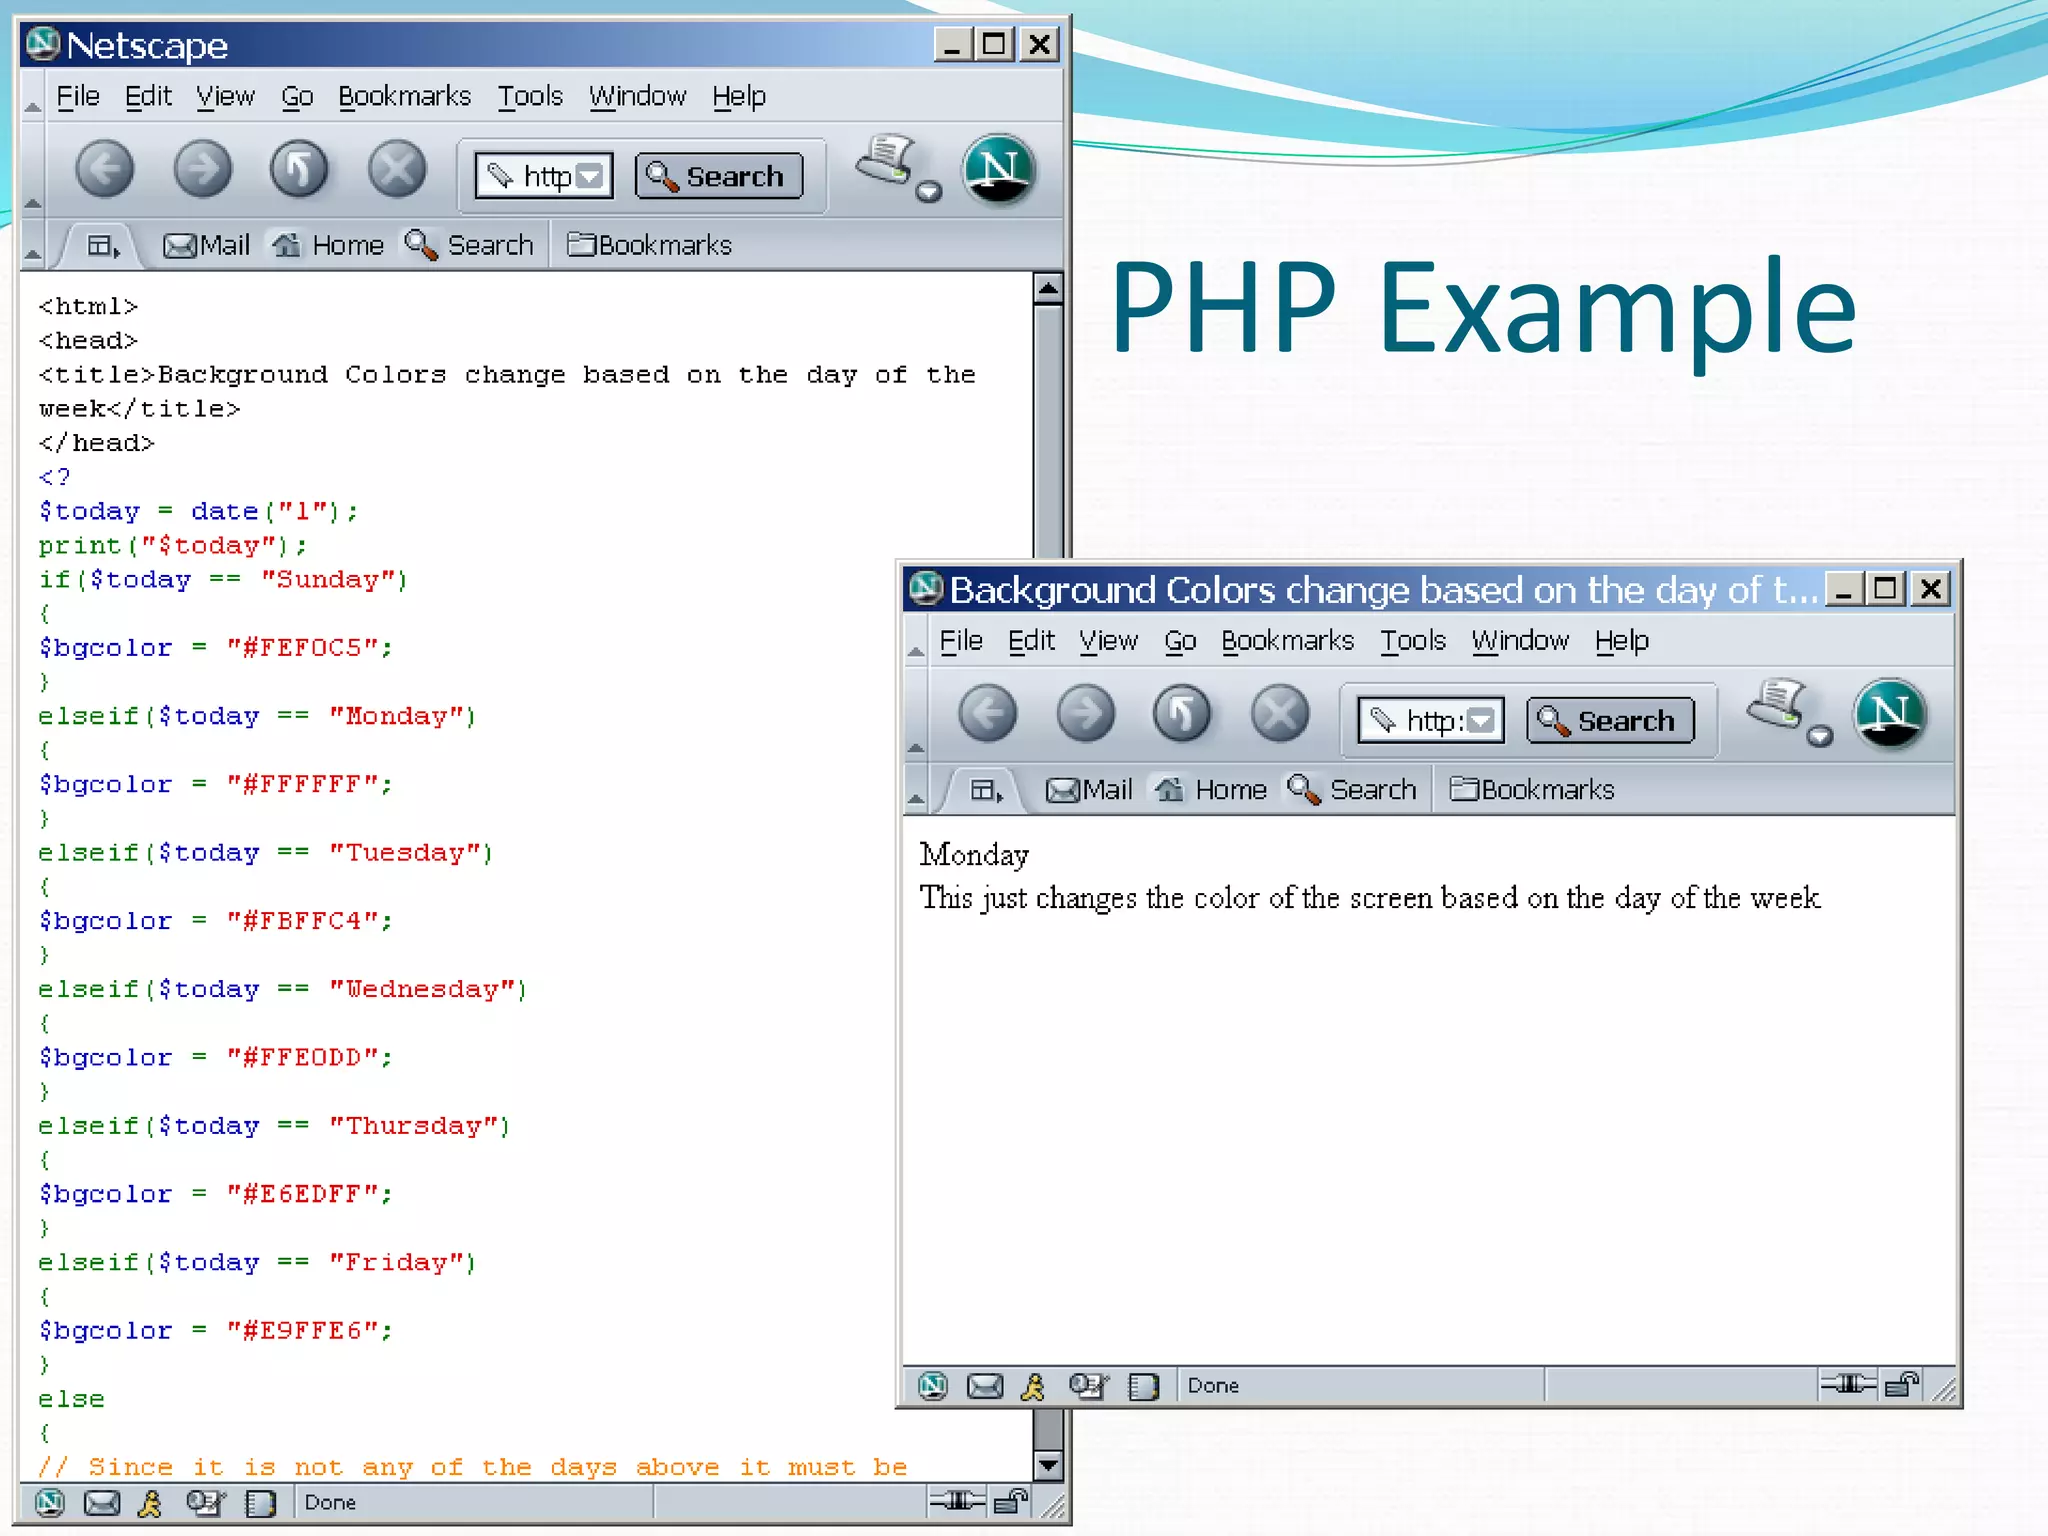Toggle online/offline icon in Background Colors status bar
2048x1536 pixels.
1848,1384
